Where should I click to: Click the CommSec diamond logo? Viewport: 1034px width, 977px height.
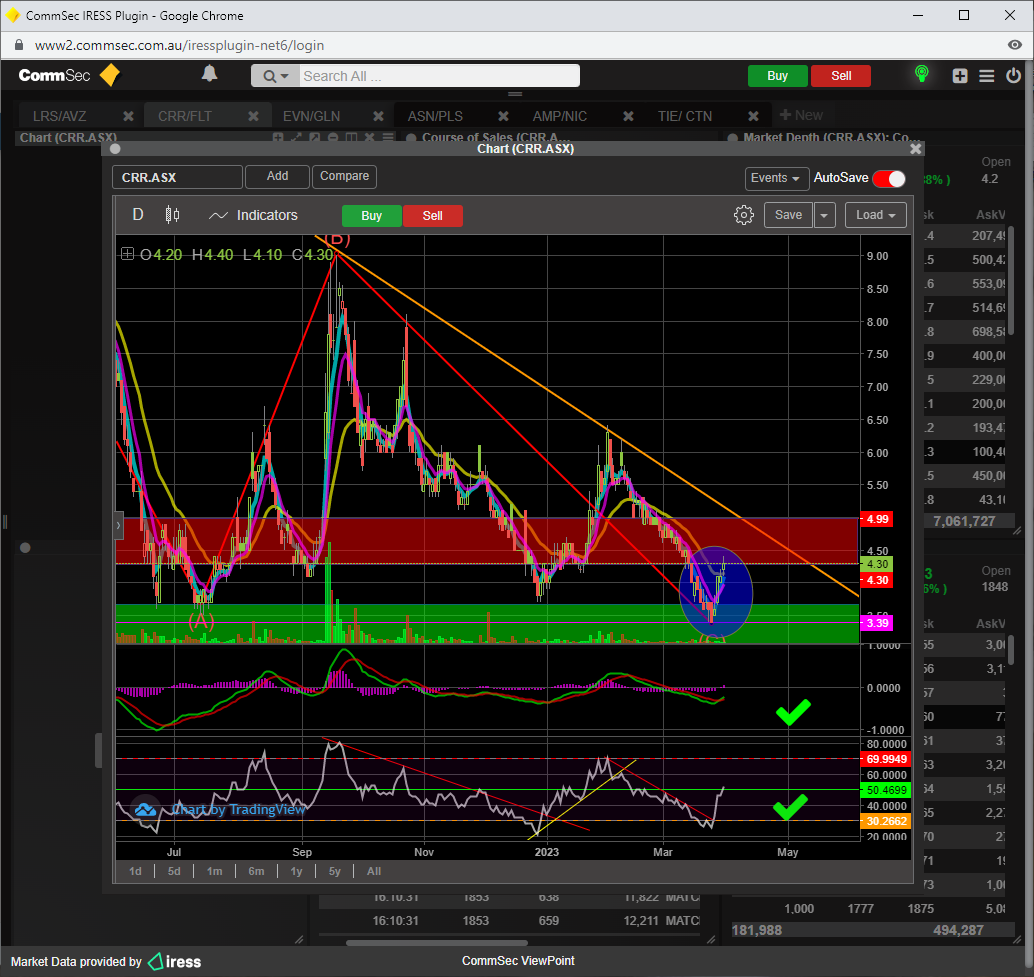(x=110, y=75)
